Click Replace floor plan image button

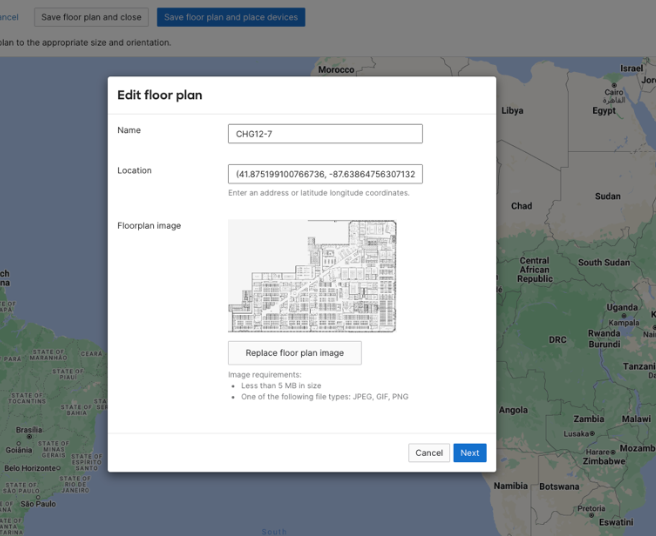(294, 353)
